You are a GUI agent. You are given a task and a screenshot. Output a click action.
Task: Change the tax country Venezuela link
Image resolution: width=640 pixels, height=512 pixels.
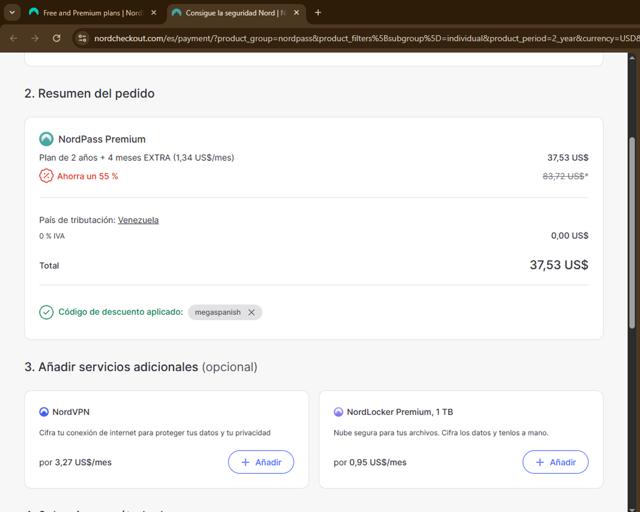pos(138,220)
